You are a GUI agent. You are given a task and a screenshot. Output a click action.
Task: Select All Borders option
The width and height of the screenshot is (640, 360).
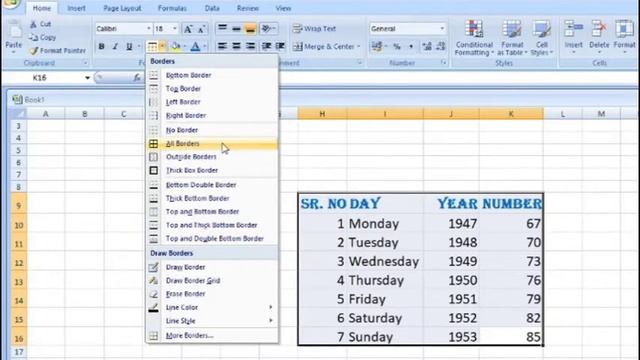(212, 144)
